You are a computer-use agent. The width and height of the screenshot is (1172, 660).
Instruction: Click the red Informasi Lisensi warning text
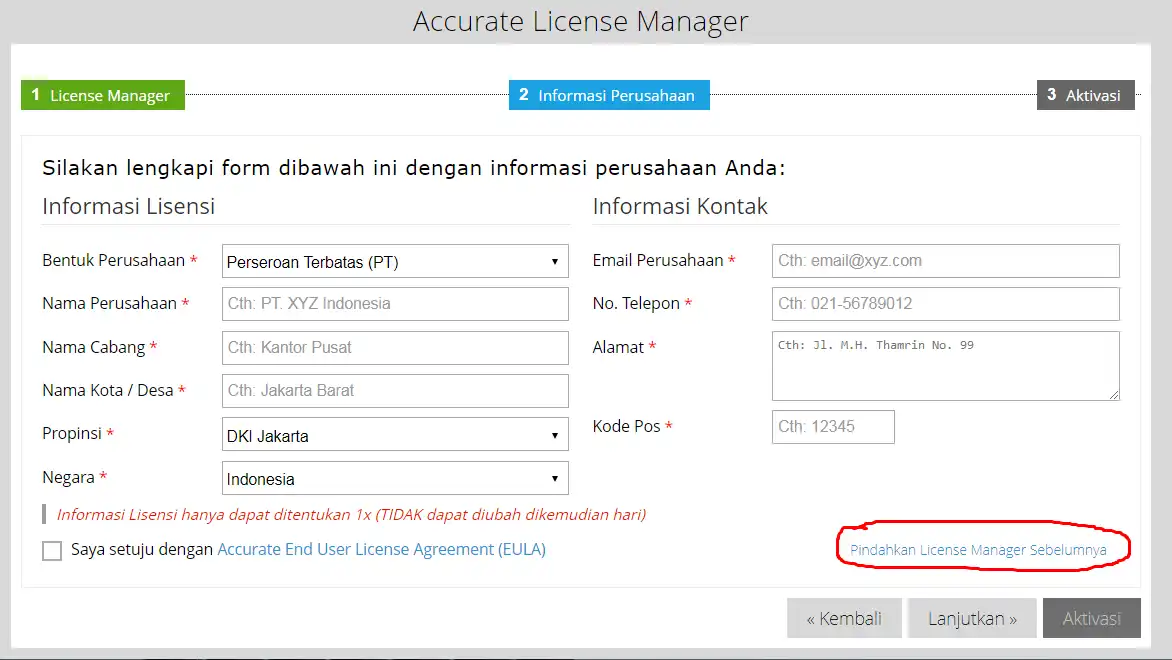pos(351,514)
